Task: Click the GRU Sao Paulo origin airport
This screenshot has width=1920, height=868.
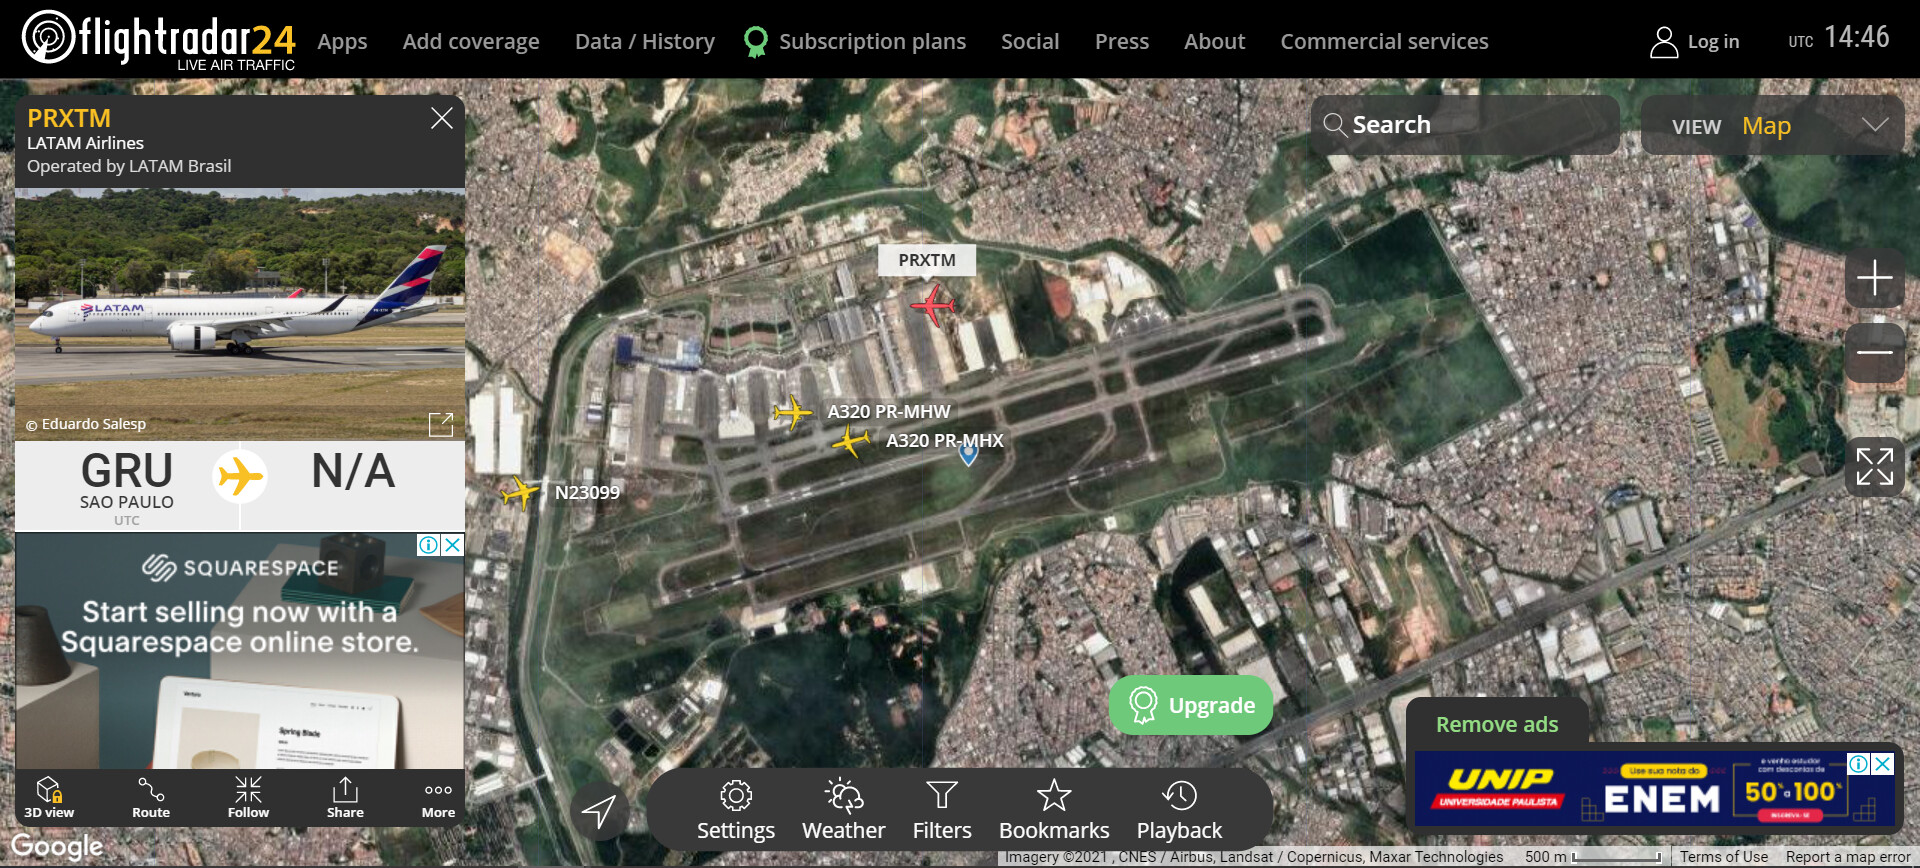Action: click(127, 486)
